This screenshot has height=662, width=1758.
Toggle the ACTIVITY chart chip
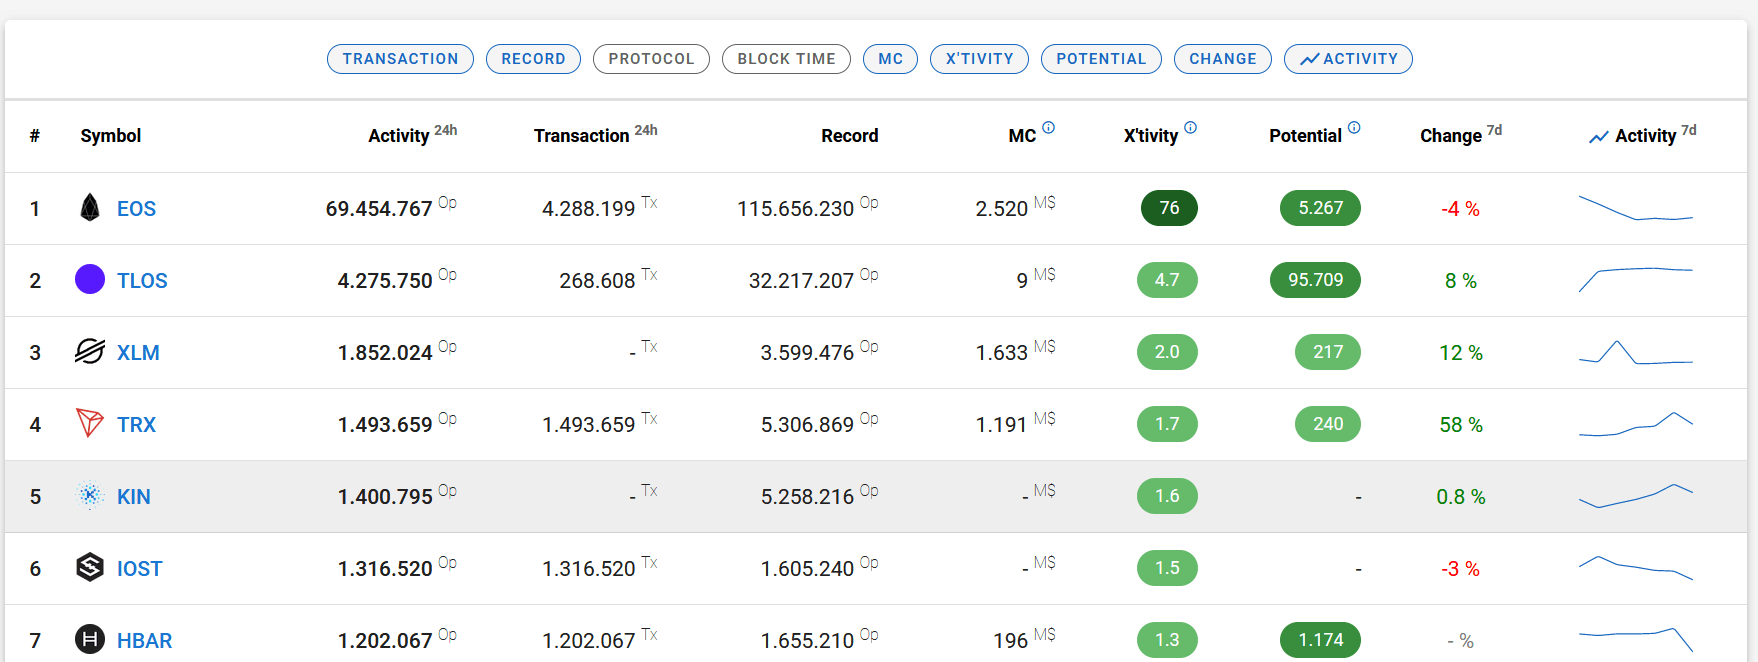pyautogui.click(x=1348, y=59)
